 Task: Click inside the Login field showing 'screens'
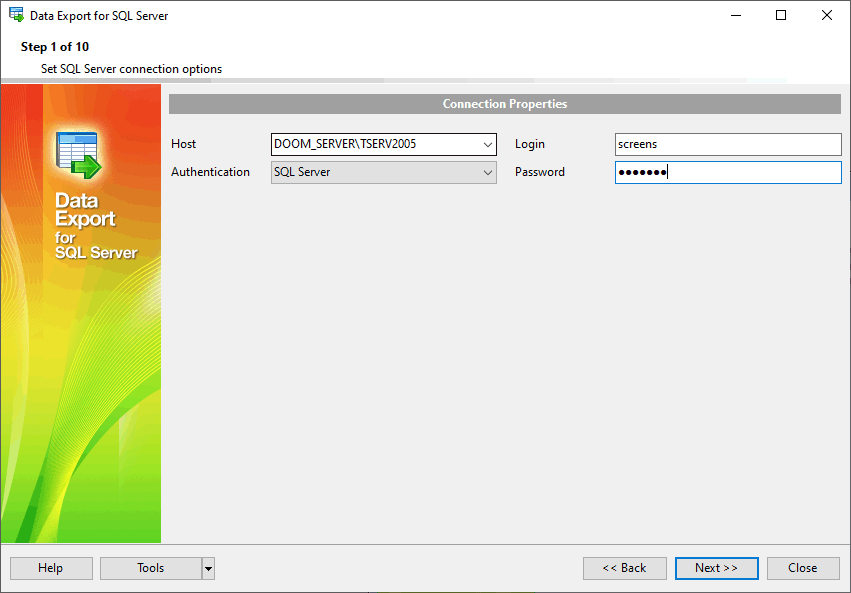point(727,144)
